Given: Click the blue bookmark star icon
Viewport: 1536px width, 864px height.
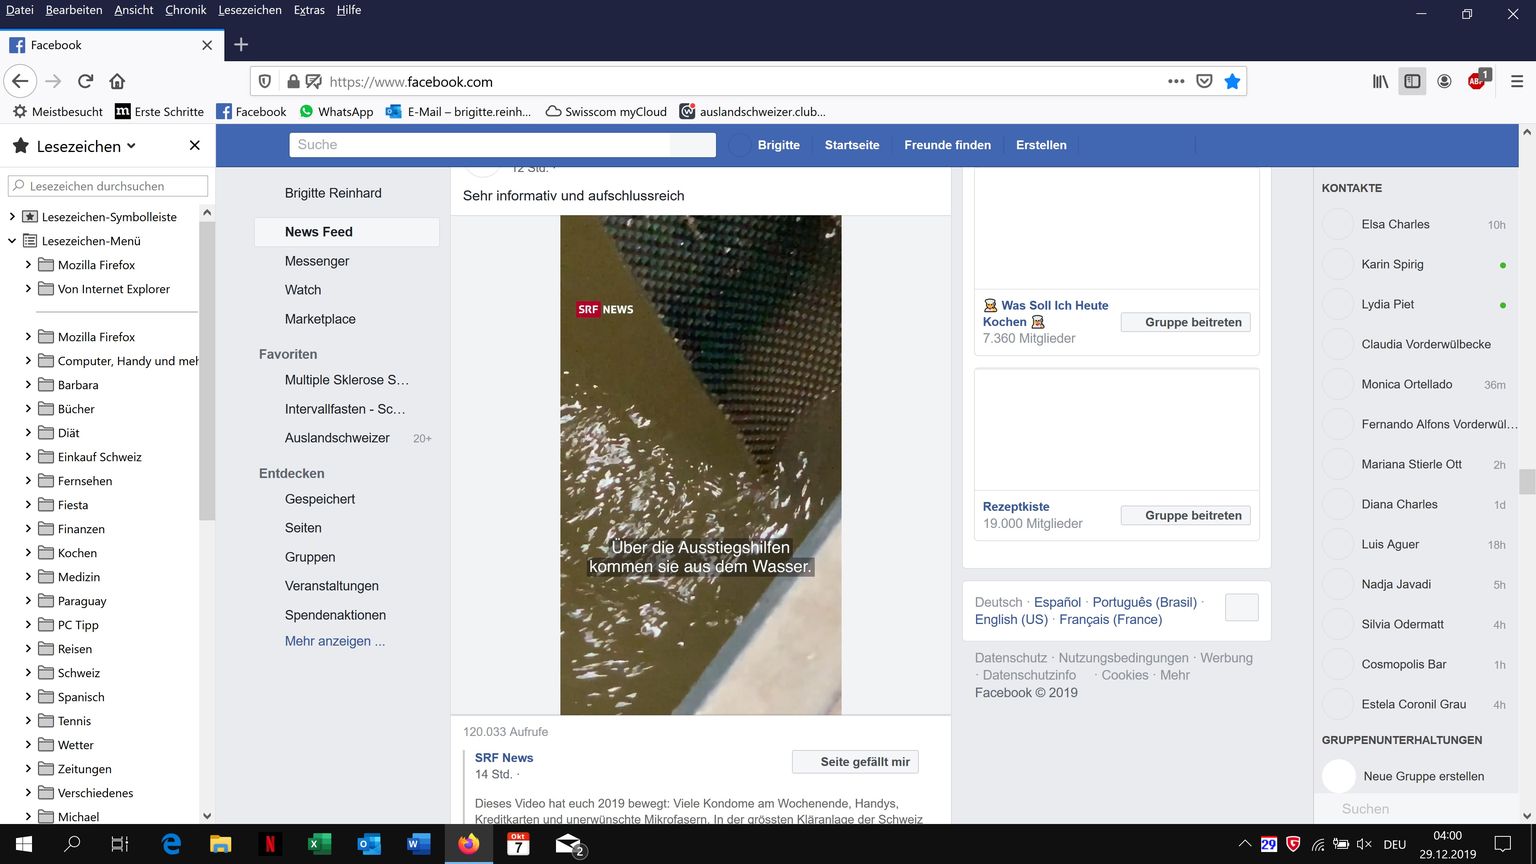Looking at the screenshot, I should [1232, 81].
